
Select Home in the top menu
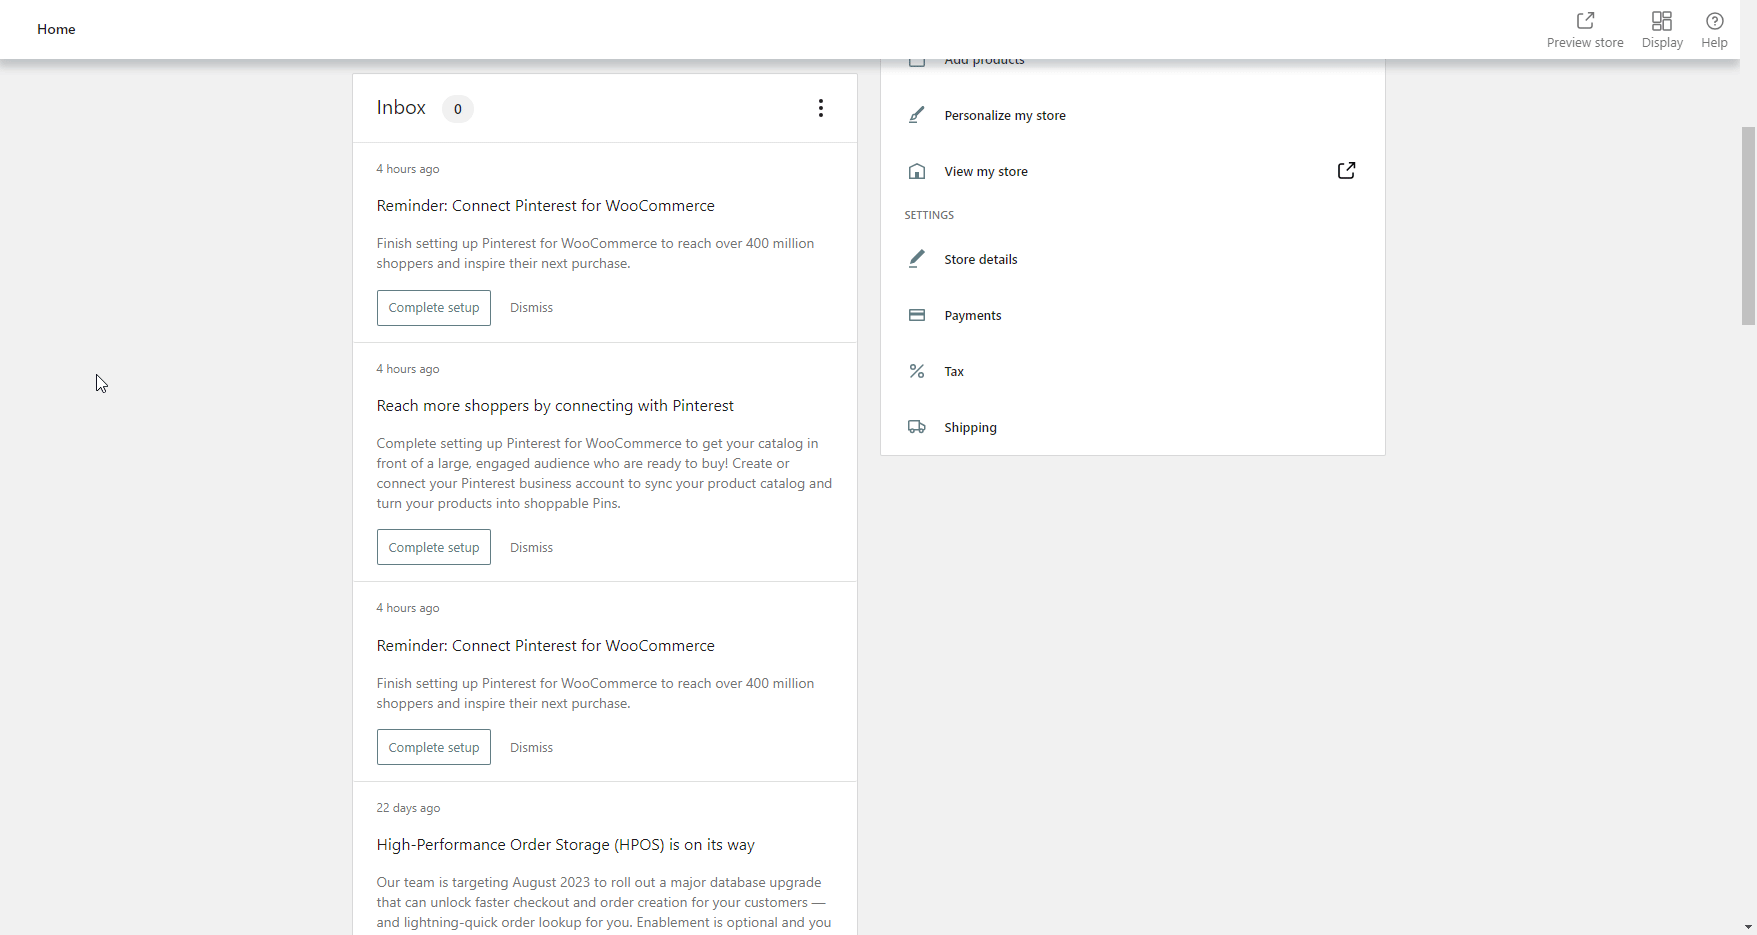[55, 29]
